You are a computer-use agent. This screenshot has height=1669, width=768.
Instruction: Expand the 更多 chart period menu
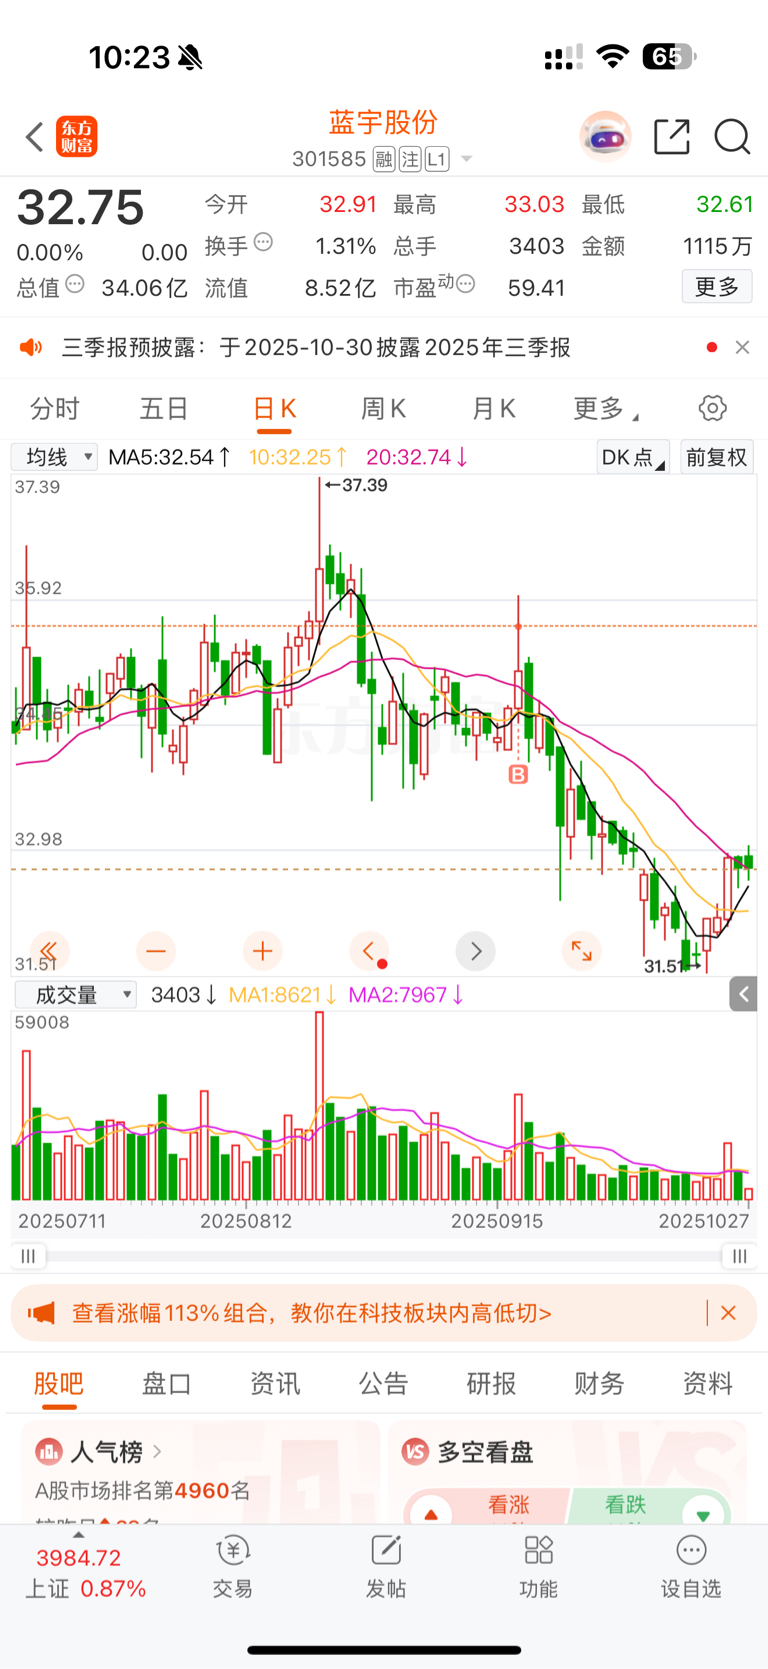click(x=605, y=408)
